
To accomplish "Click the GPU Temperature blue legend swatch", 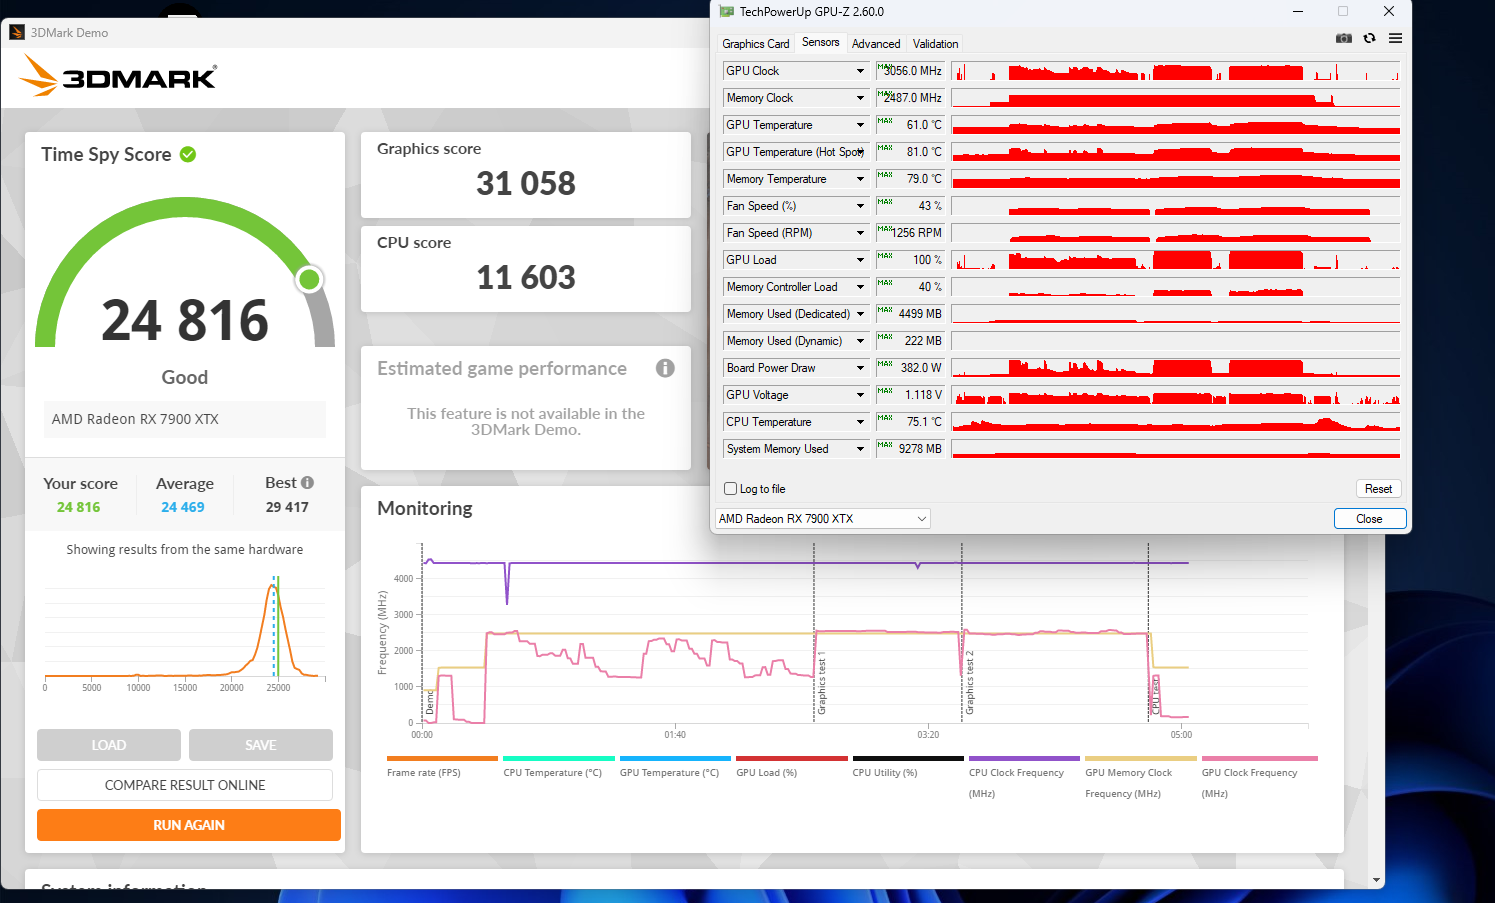I will click(x=675, y=758).
